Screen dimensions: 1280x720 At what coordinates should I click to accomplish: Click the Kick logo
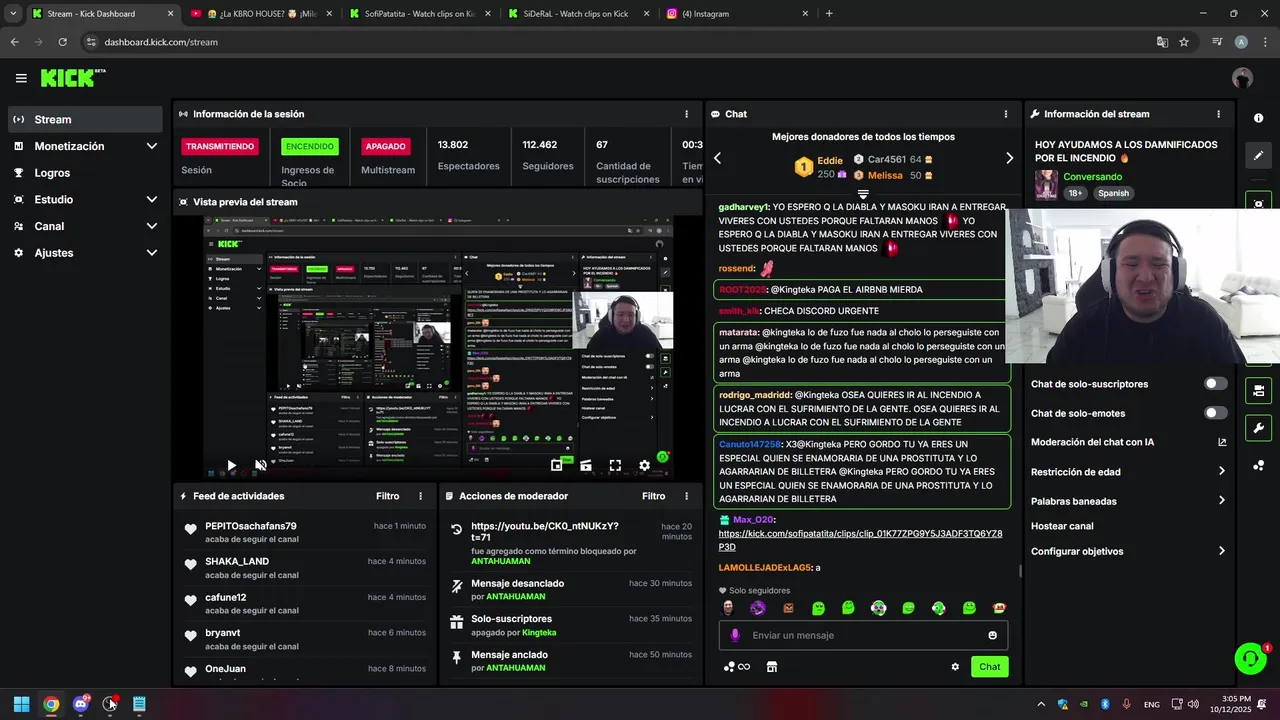[x=72, y=78]
